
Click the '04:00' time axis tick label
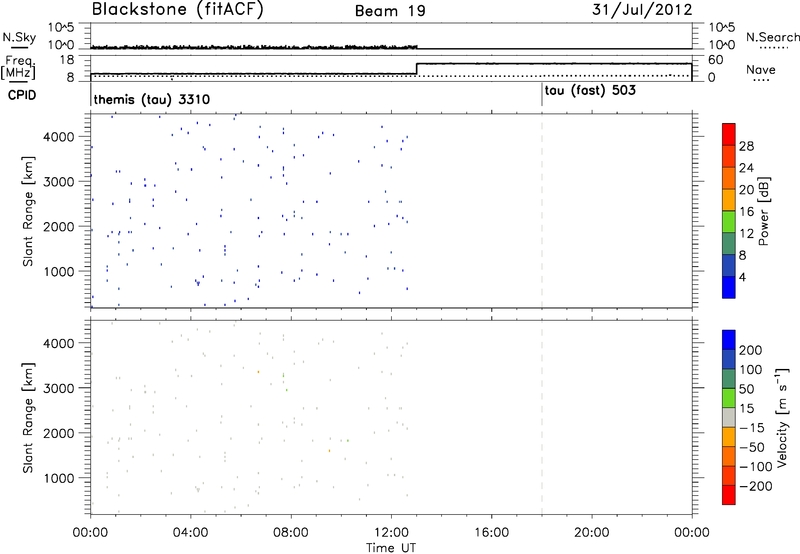pyautogui.click(x=191, y=533)
